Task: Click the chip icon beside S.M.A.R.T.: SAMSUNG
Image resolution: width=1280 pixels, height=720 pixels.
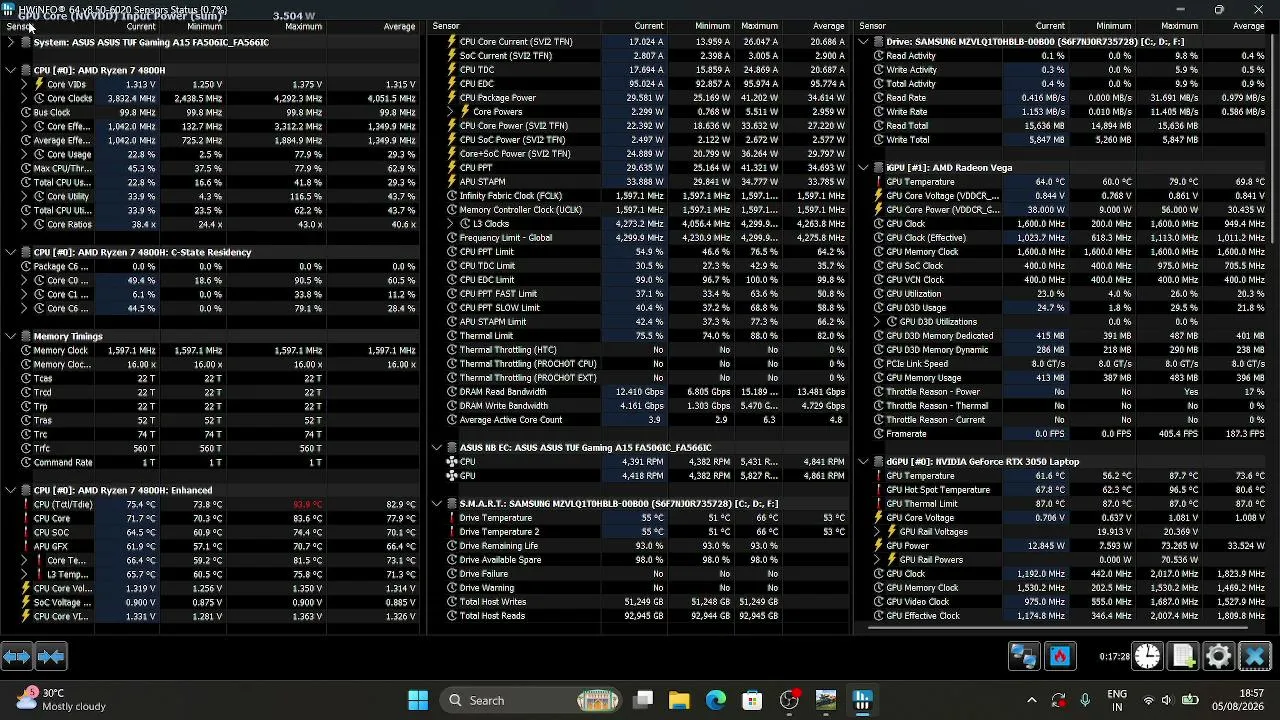Action: coord(451,504)
